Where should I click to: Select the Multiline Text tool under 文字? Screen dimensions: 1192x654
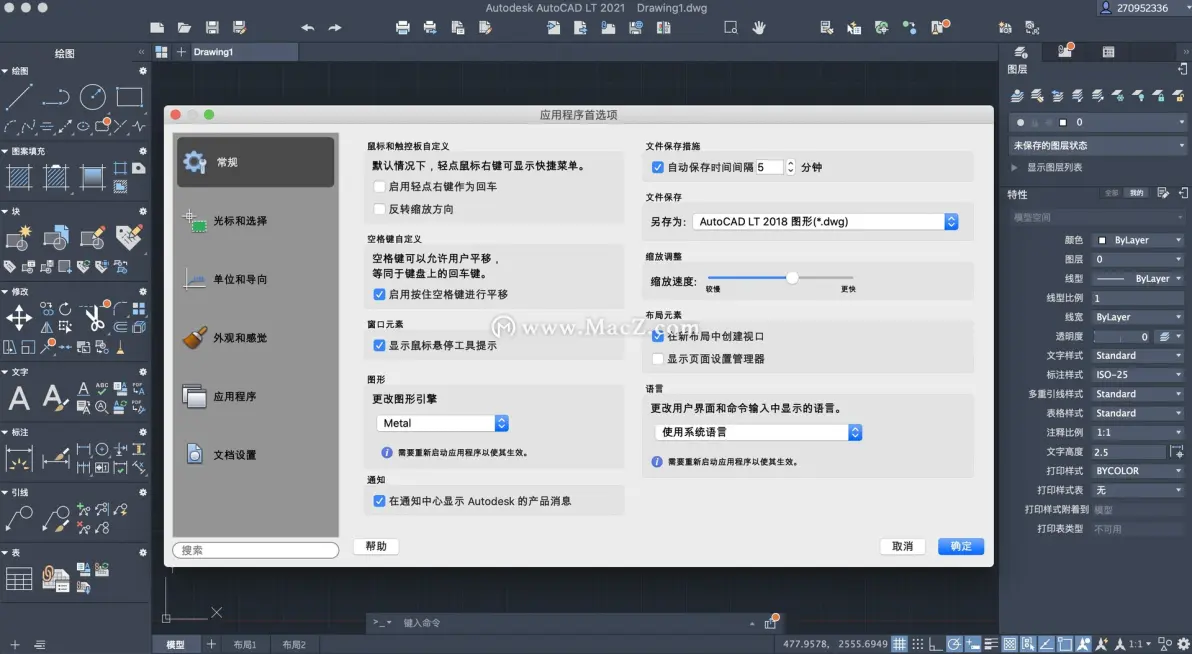point(18,398)
